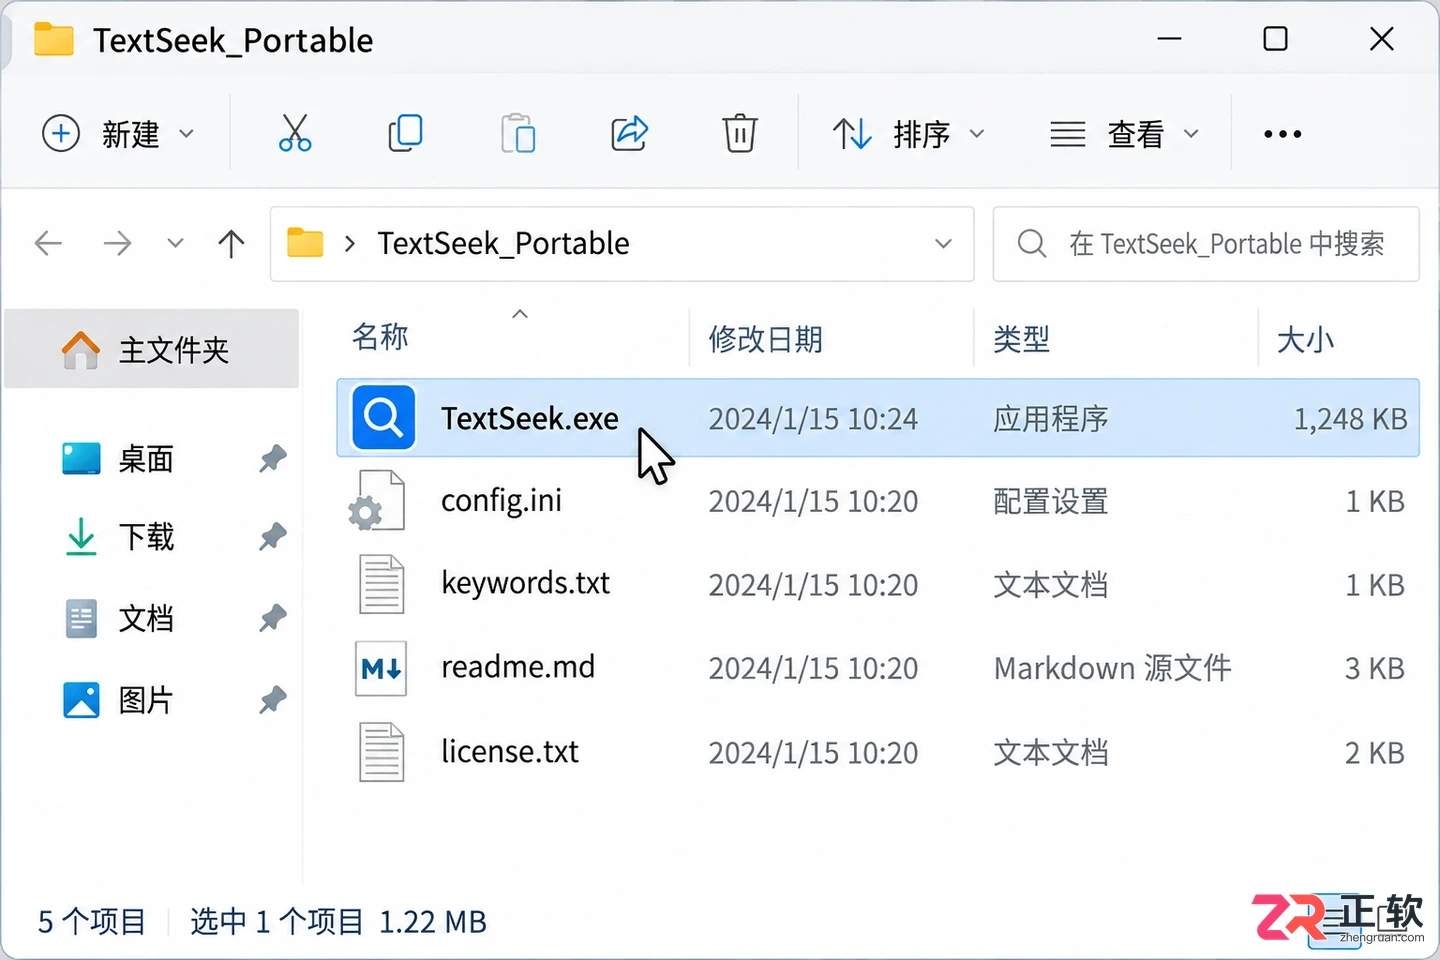The width and height of the screenshot is (1440, 960).
Task: Open the 新建 (New) dropdown
Action: 118,133
